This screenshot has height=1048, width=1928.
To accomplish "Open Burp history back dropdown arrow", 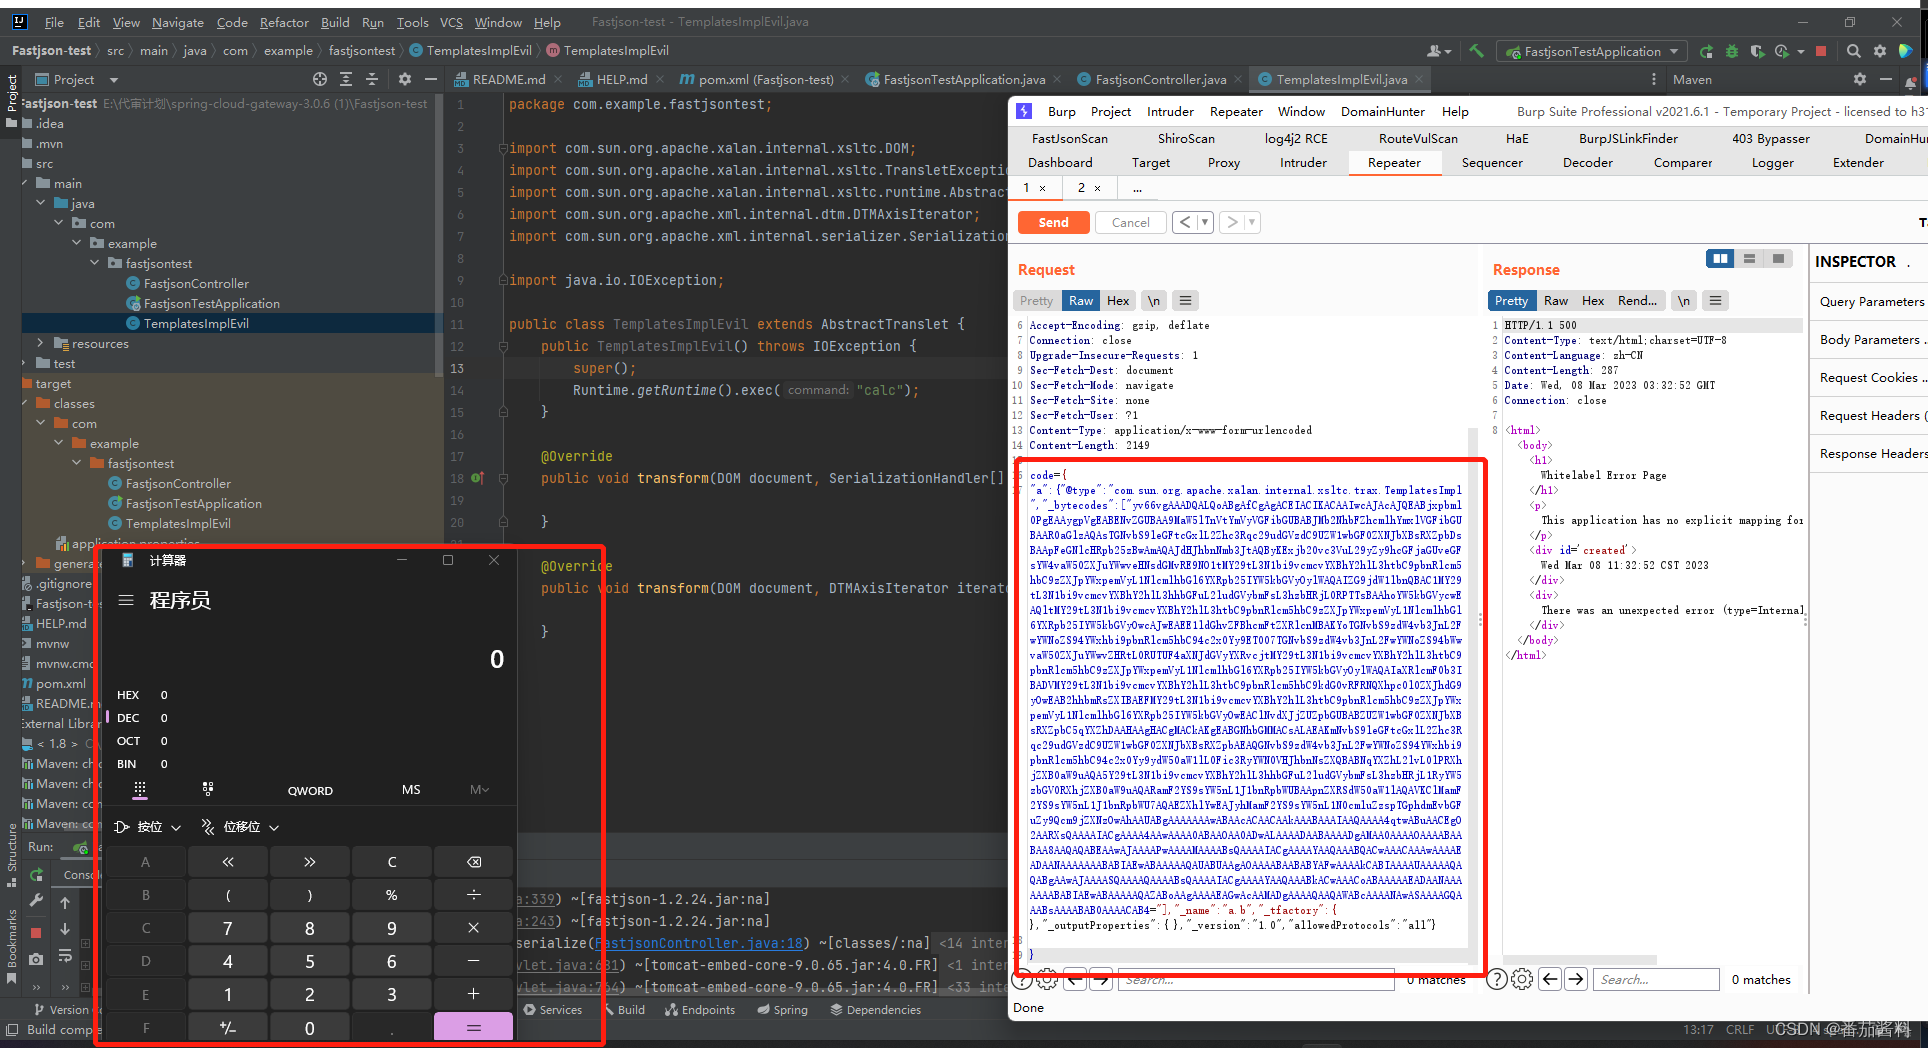I will [1204, 222].
